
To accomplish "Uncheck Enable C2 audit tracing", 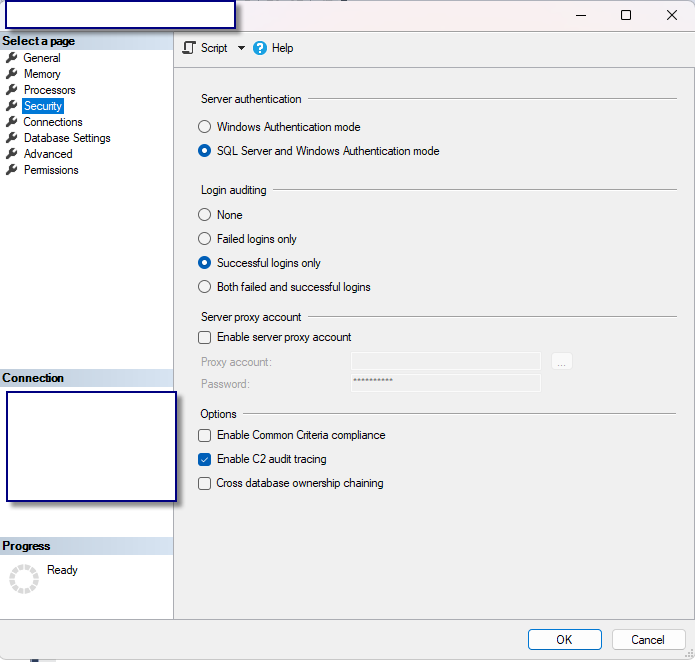I will click(x=204, y=459).
